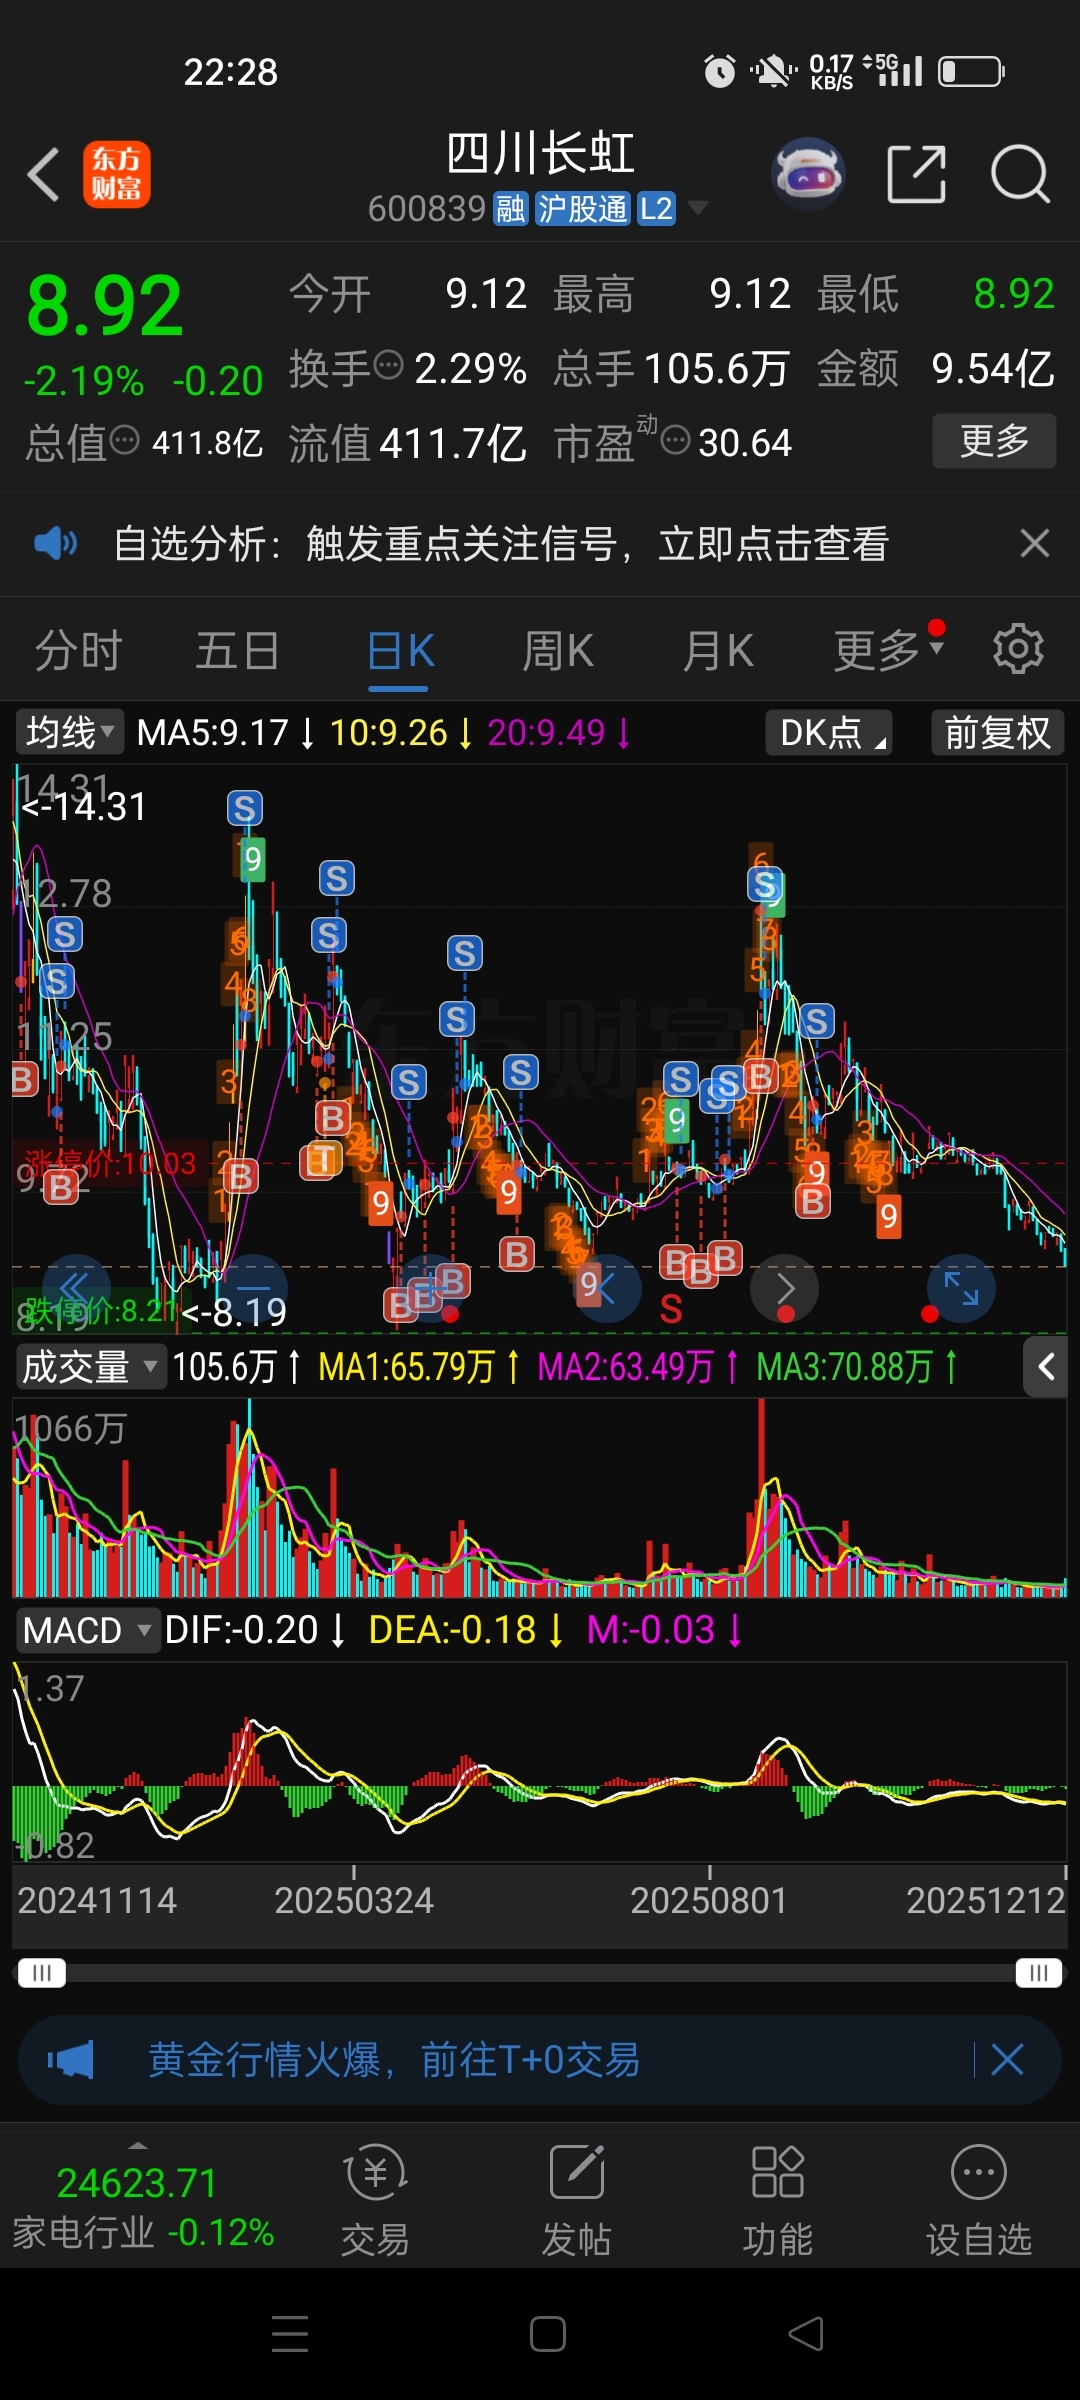Viewport: 1080px width, 2400px height.
Task: Tap 自选分析 signal notice text
Action: (501, 544)
